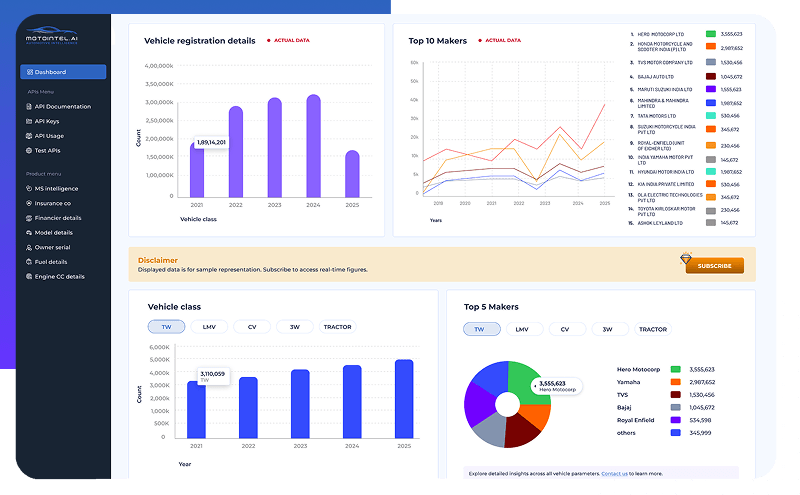Screen dimensions: 800x495
Task: Click the Insurance co sidebar icon
Action: (29, 203)
